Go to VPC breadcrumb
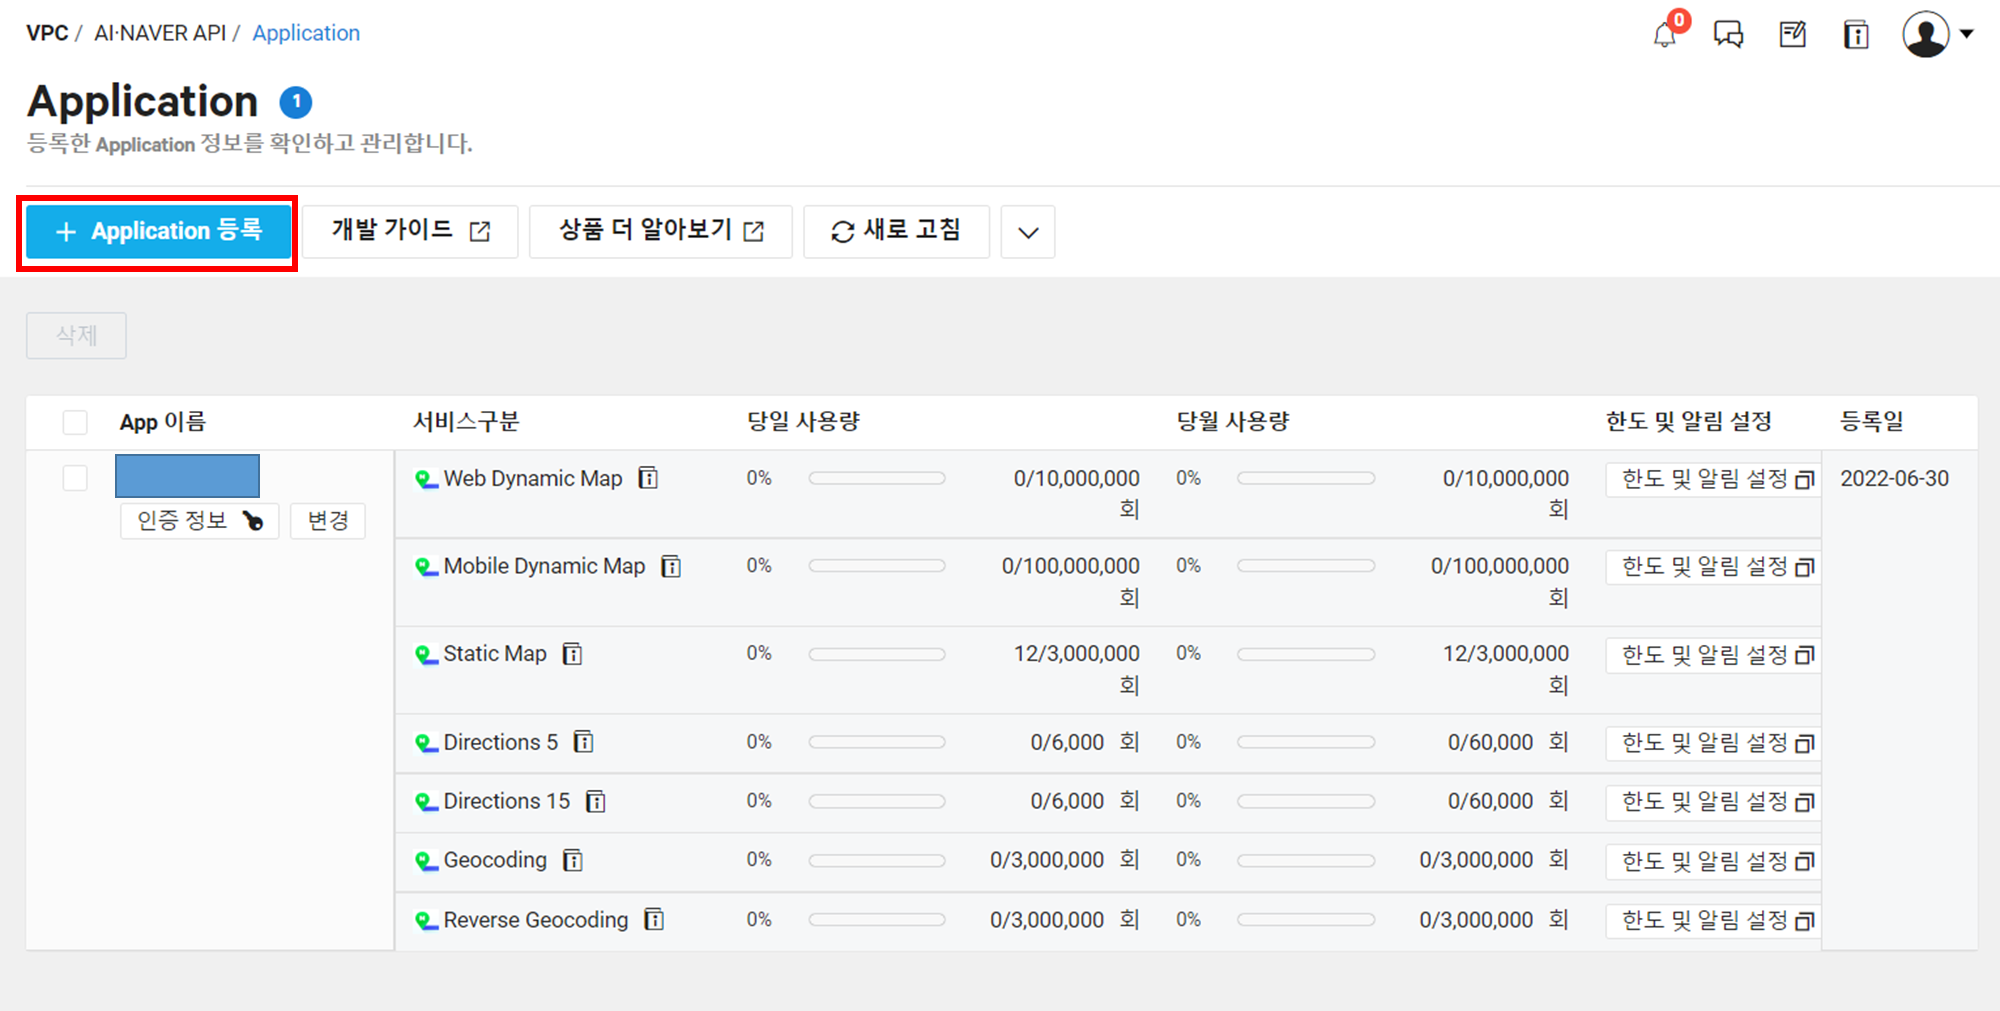The width and height of the screenshot is (2000, 1011). tap(47, 33)
